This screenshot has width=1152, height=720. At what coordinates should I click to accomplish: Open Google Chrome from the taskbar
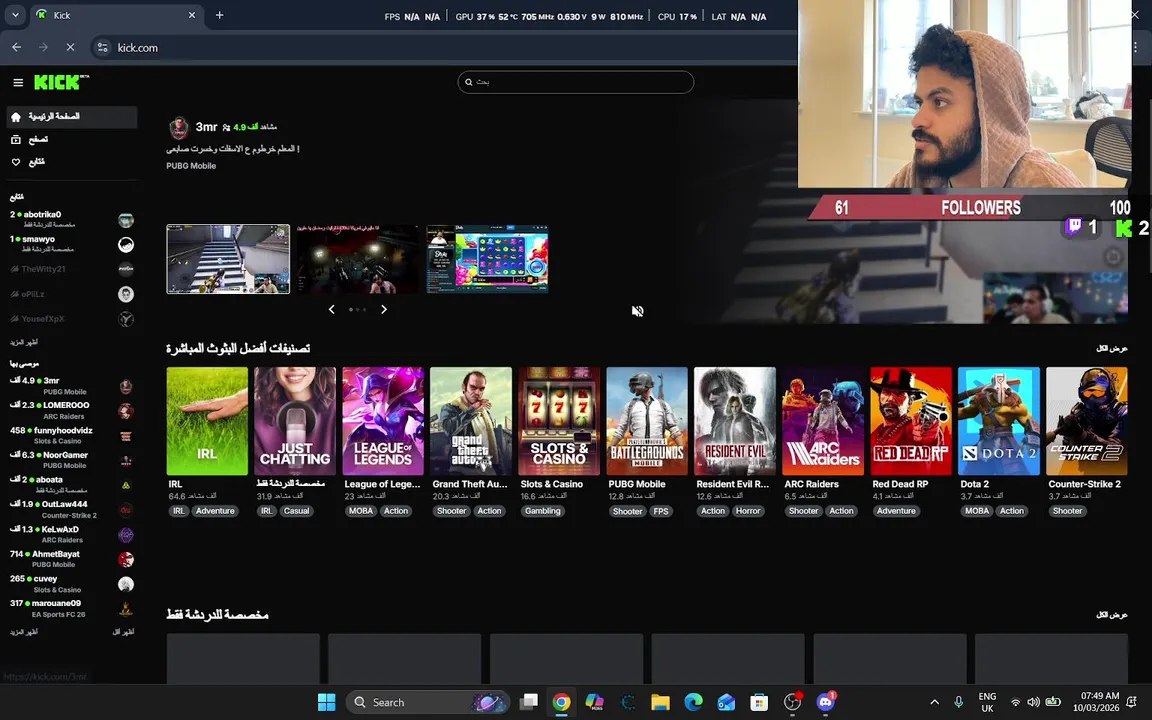tap(561, 702)
